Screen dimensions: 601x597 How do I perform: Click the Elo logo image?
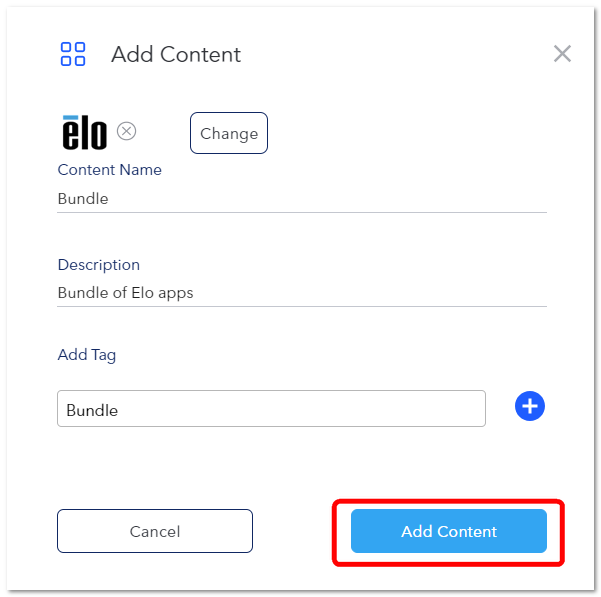pos(84,132)
